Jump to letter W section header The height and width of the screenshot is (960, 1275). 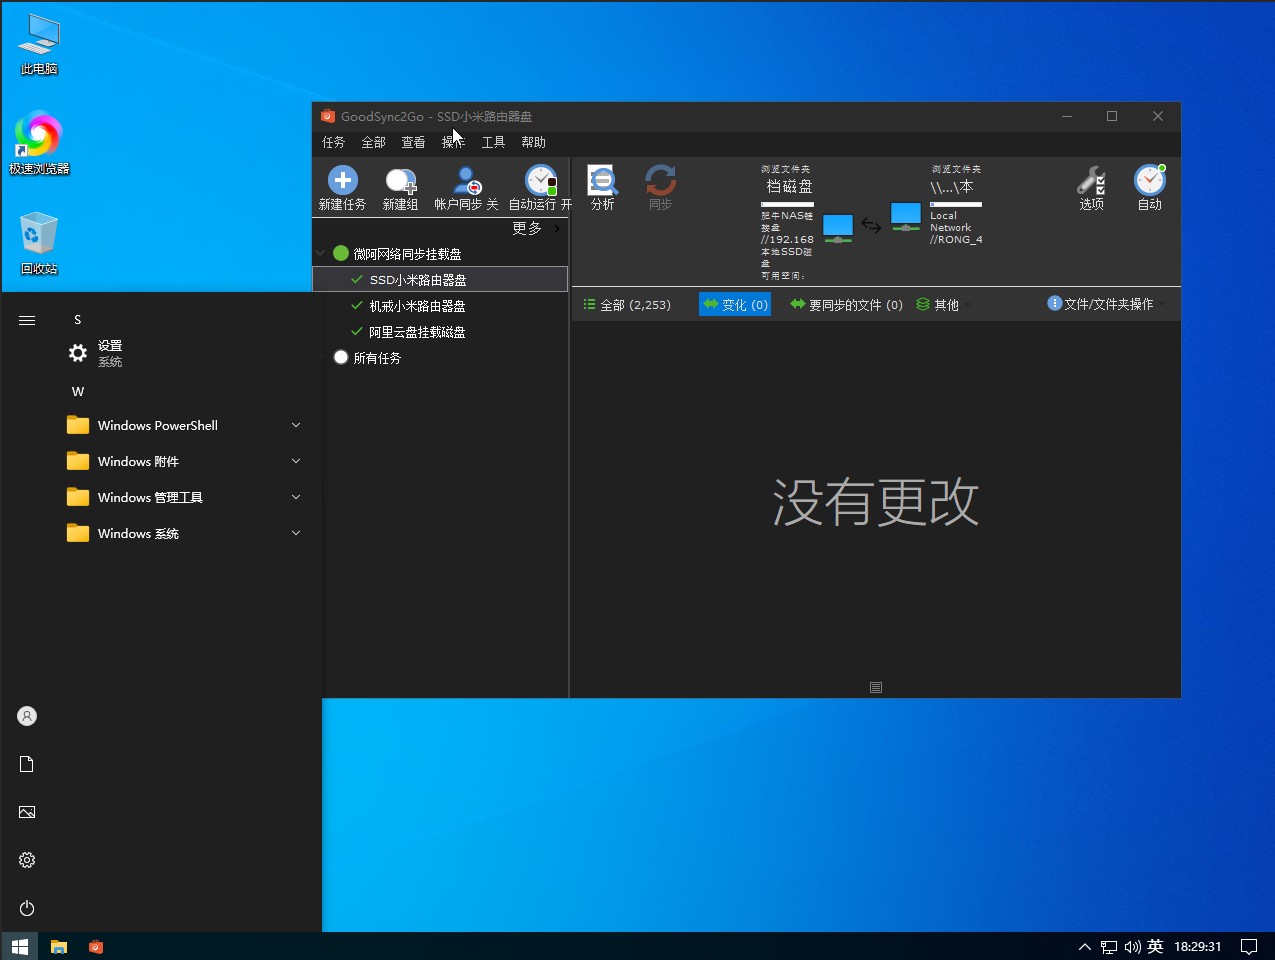tap(78, 391)
